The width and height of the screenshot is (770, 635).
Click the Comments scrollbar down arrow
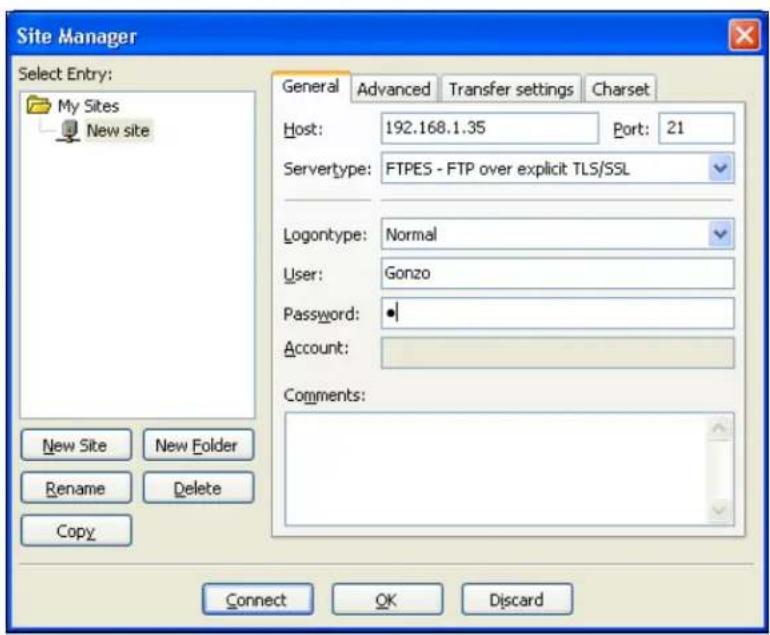pos(719,510)
